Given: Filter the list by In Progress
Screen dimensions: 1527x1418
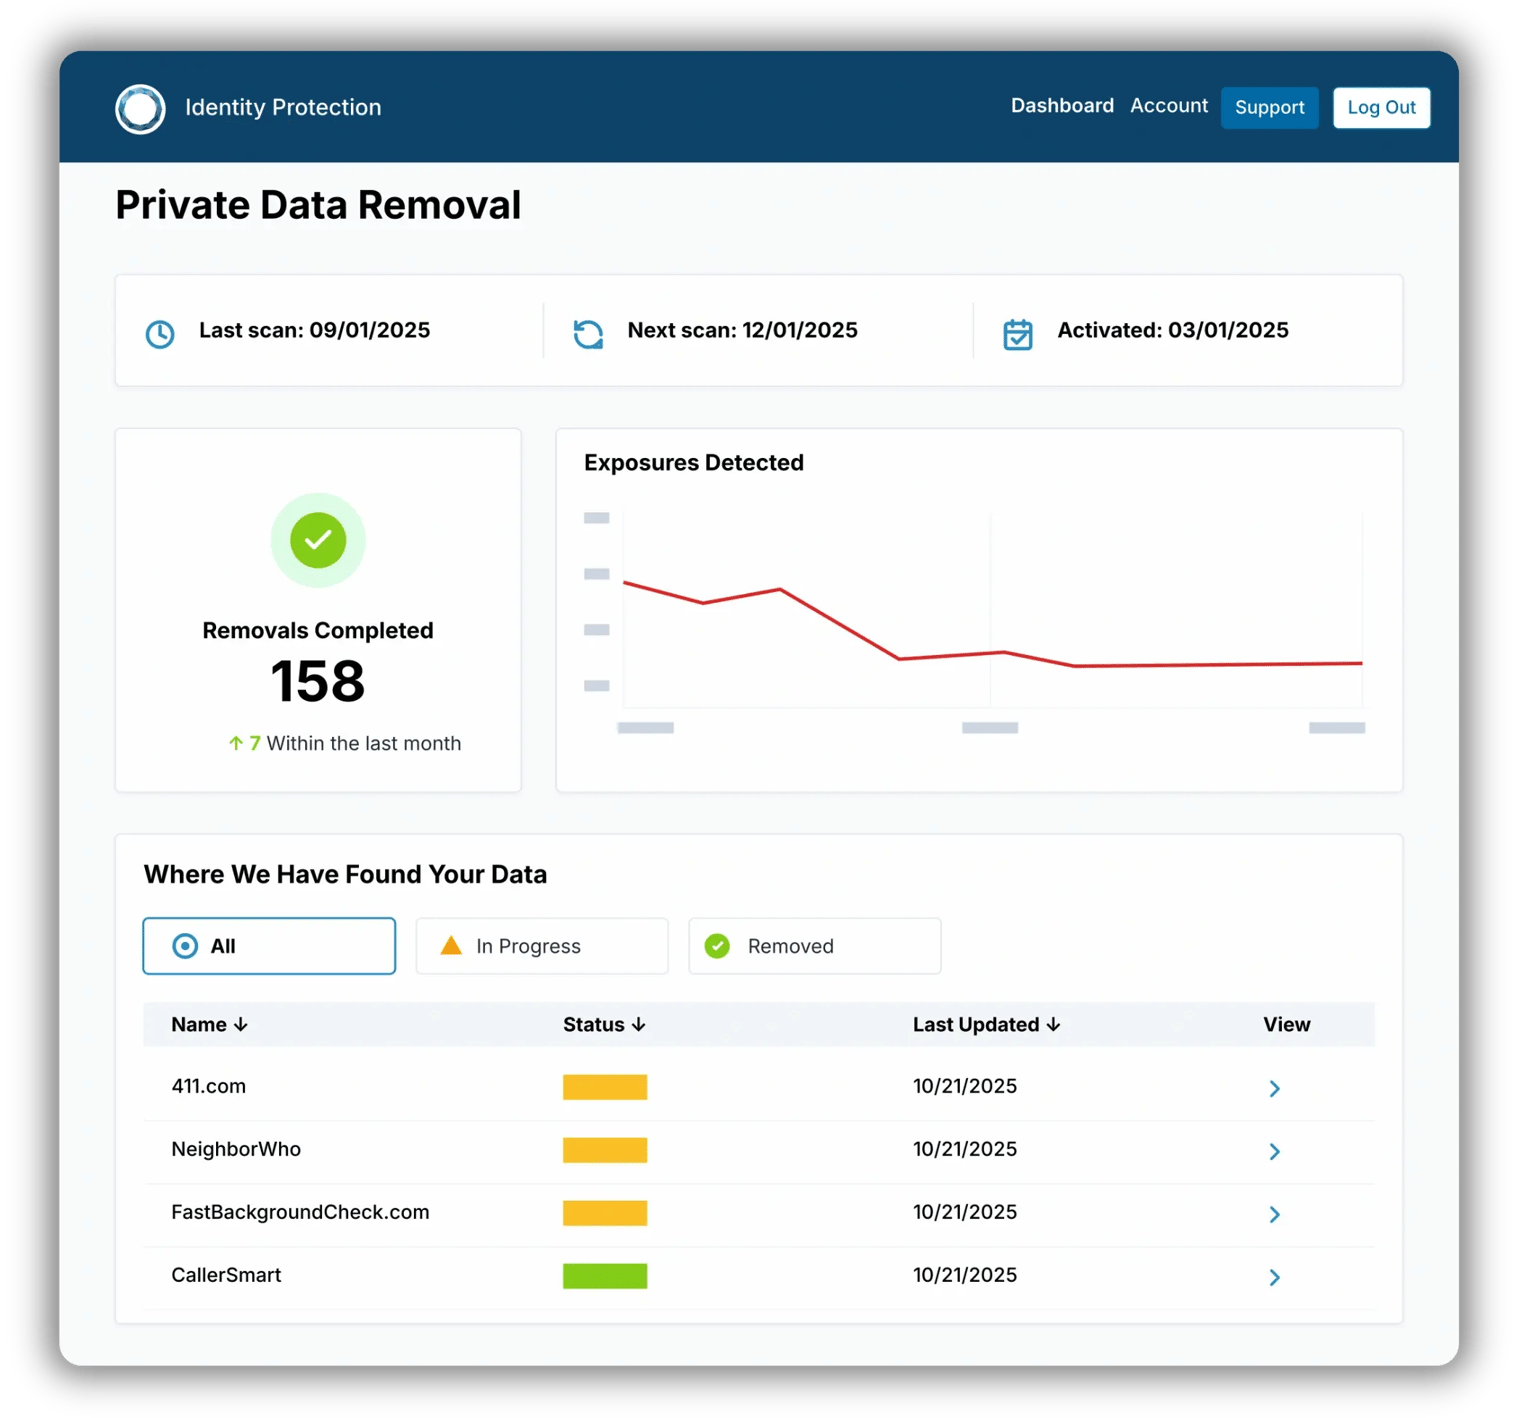Looking at the screenshot, I should 542,946.
